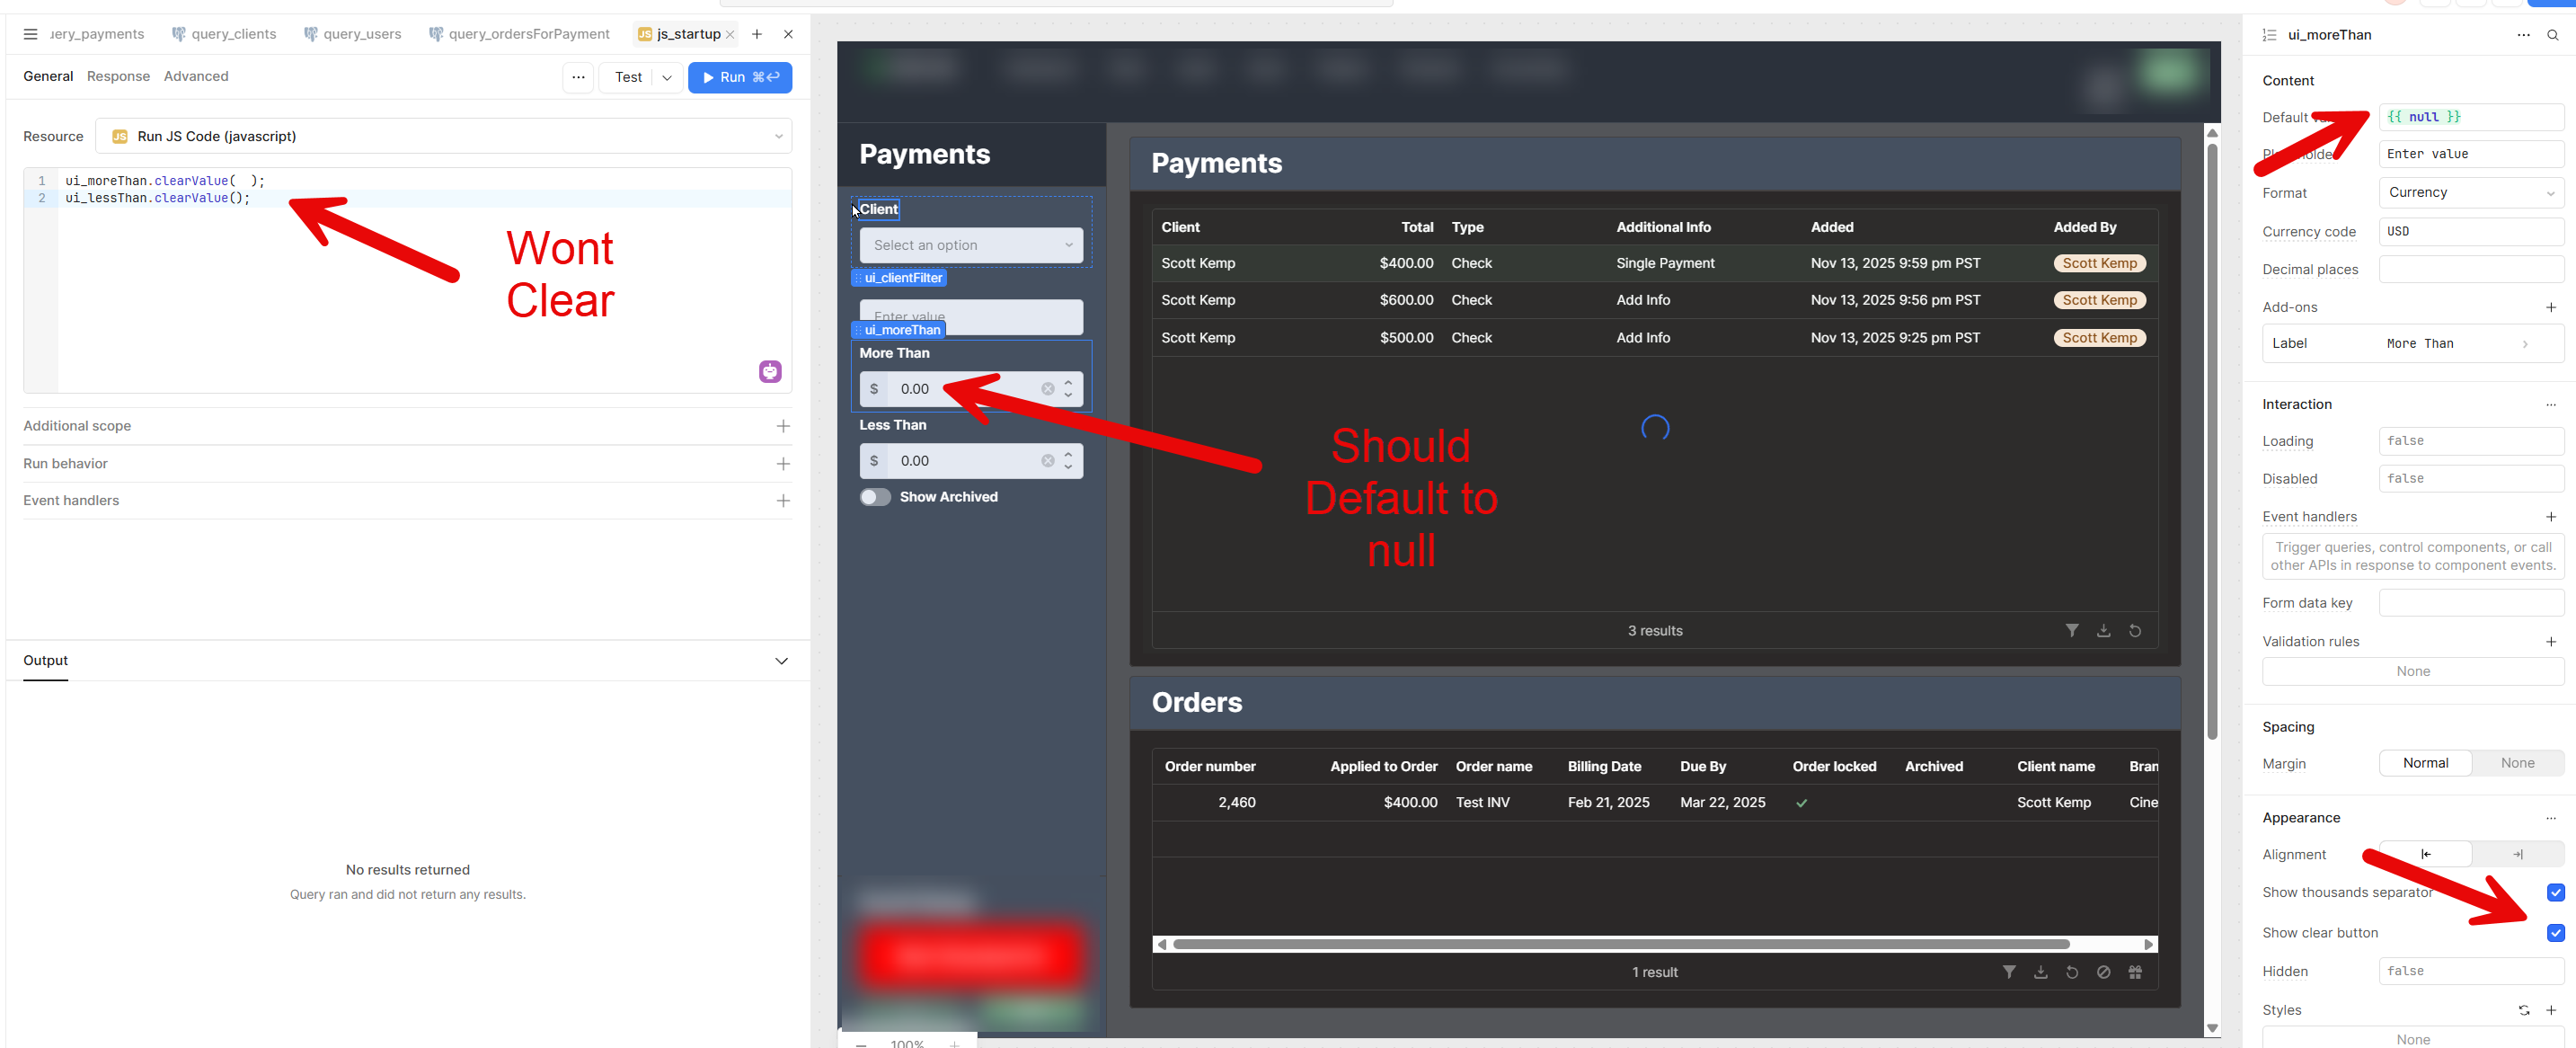Screen dimensions: 2576x1048
Task: Toggle the Show Archived switch
Action: click(x=875, y=497)
